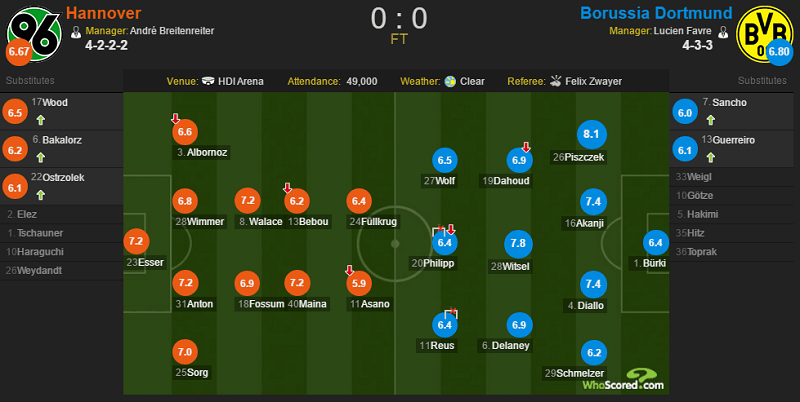Open the Borussia Dortmund team name link
This screenshot has width=800, height=402.
(x=656, y=13)
